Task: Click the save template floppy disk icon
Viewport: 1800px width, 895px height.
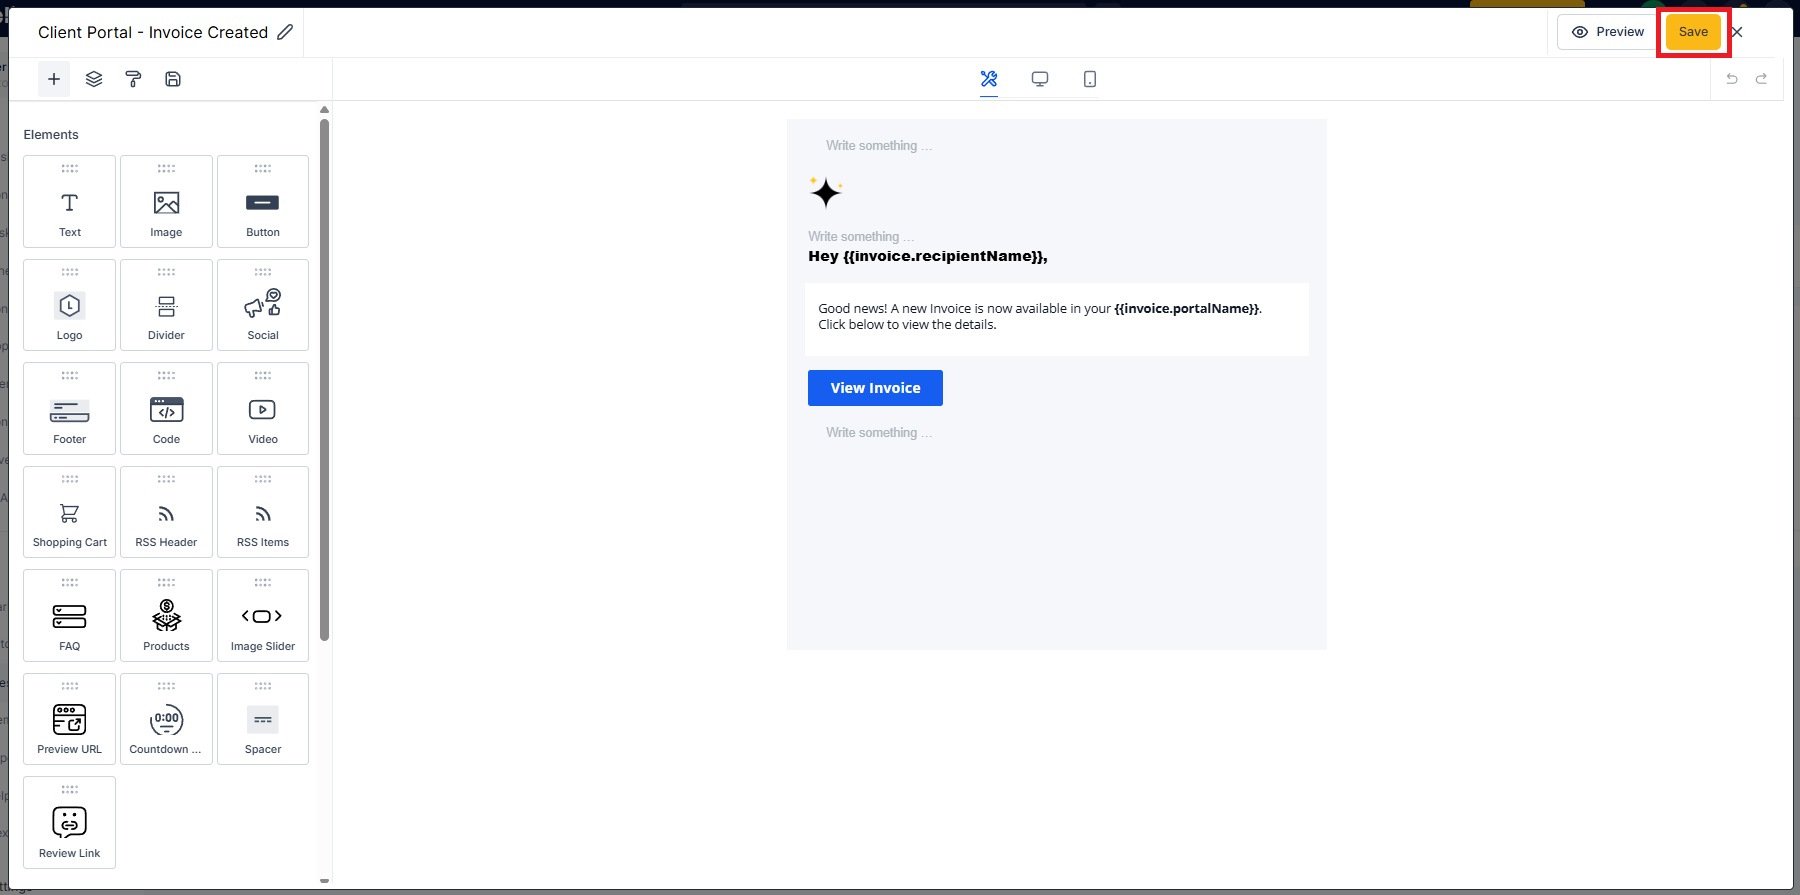Action: [173, 79]
